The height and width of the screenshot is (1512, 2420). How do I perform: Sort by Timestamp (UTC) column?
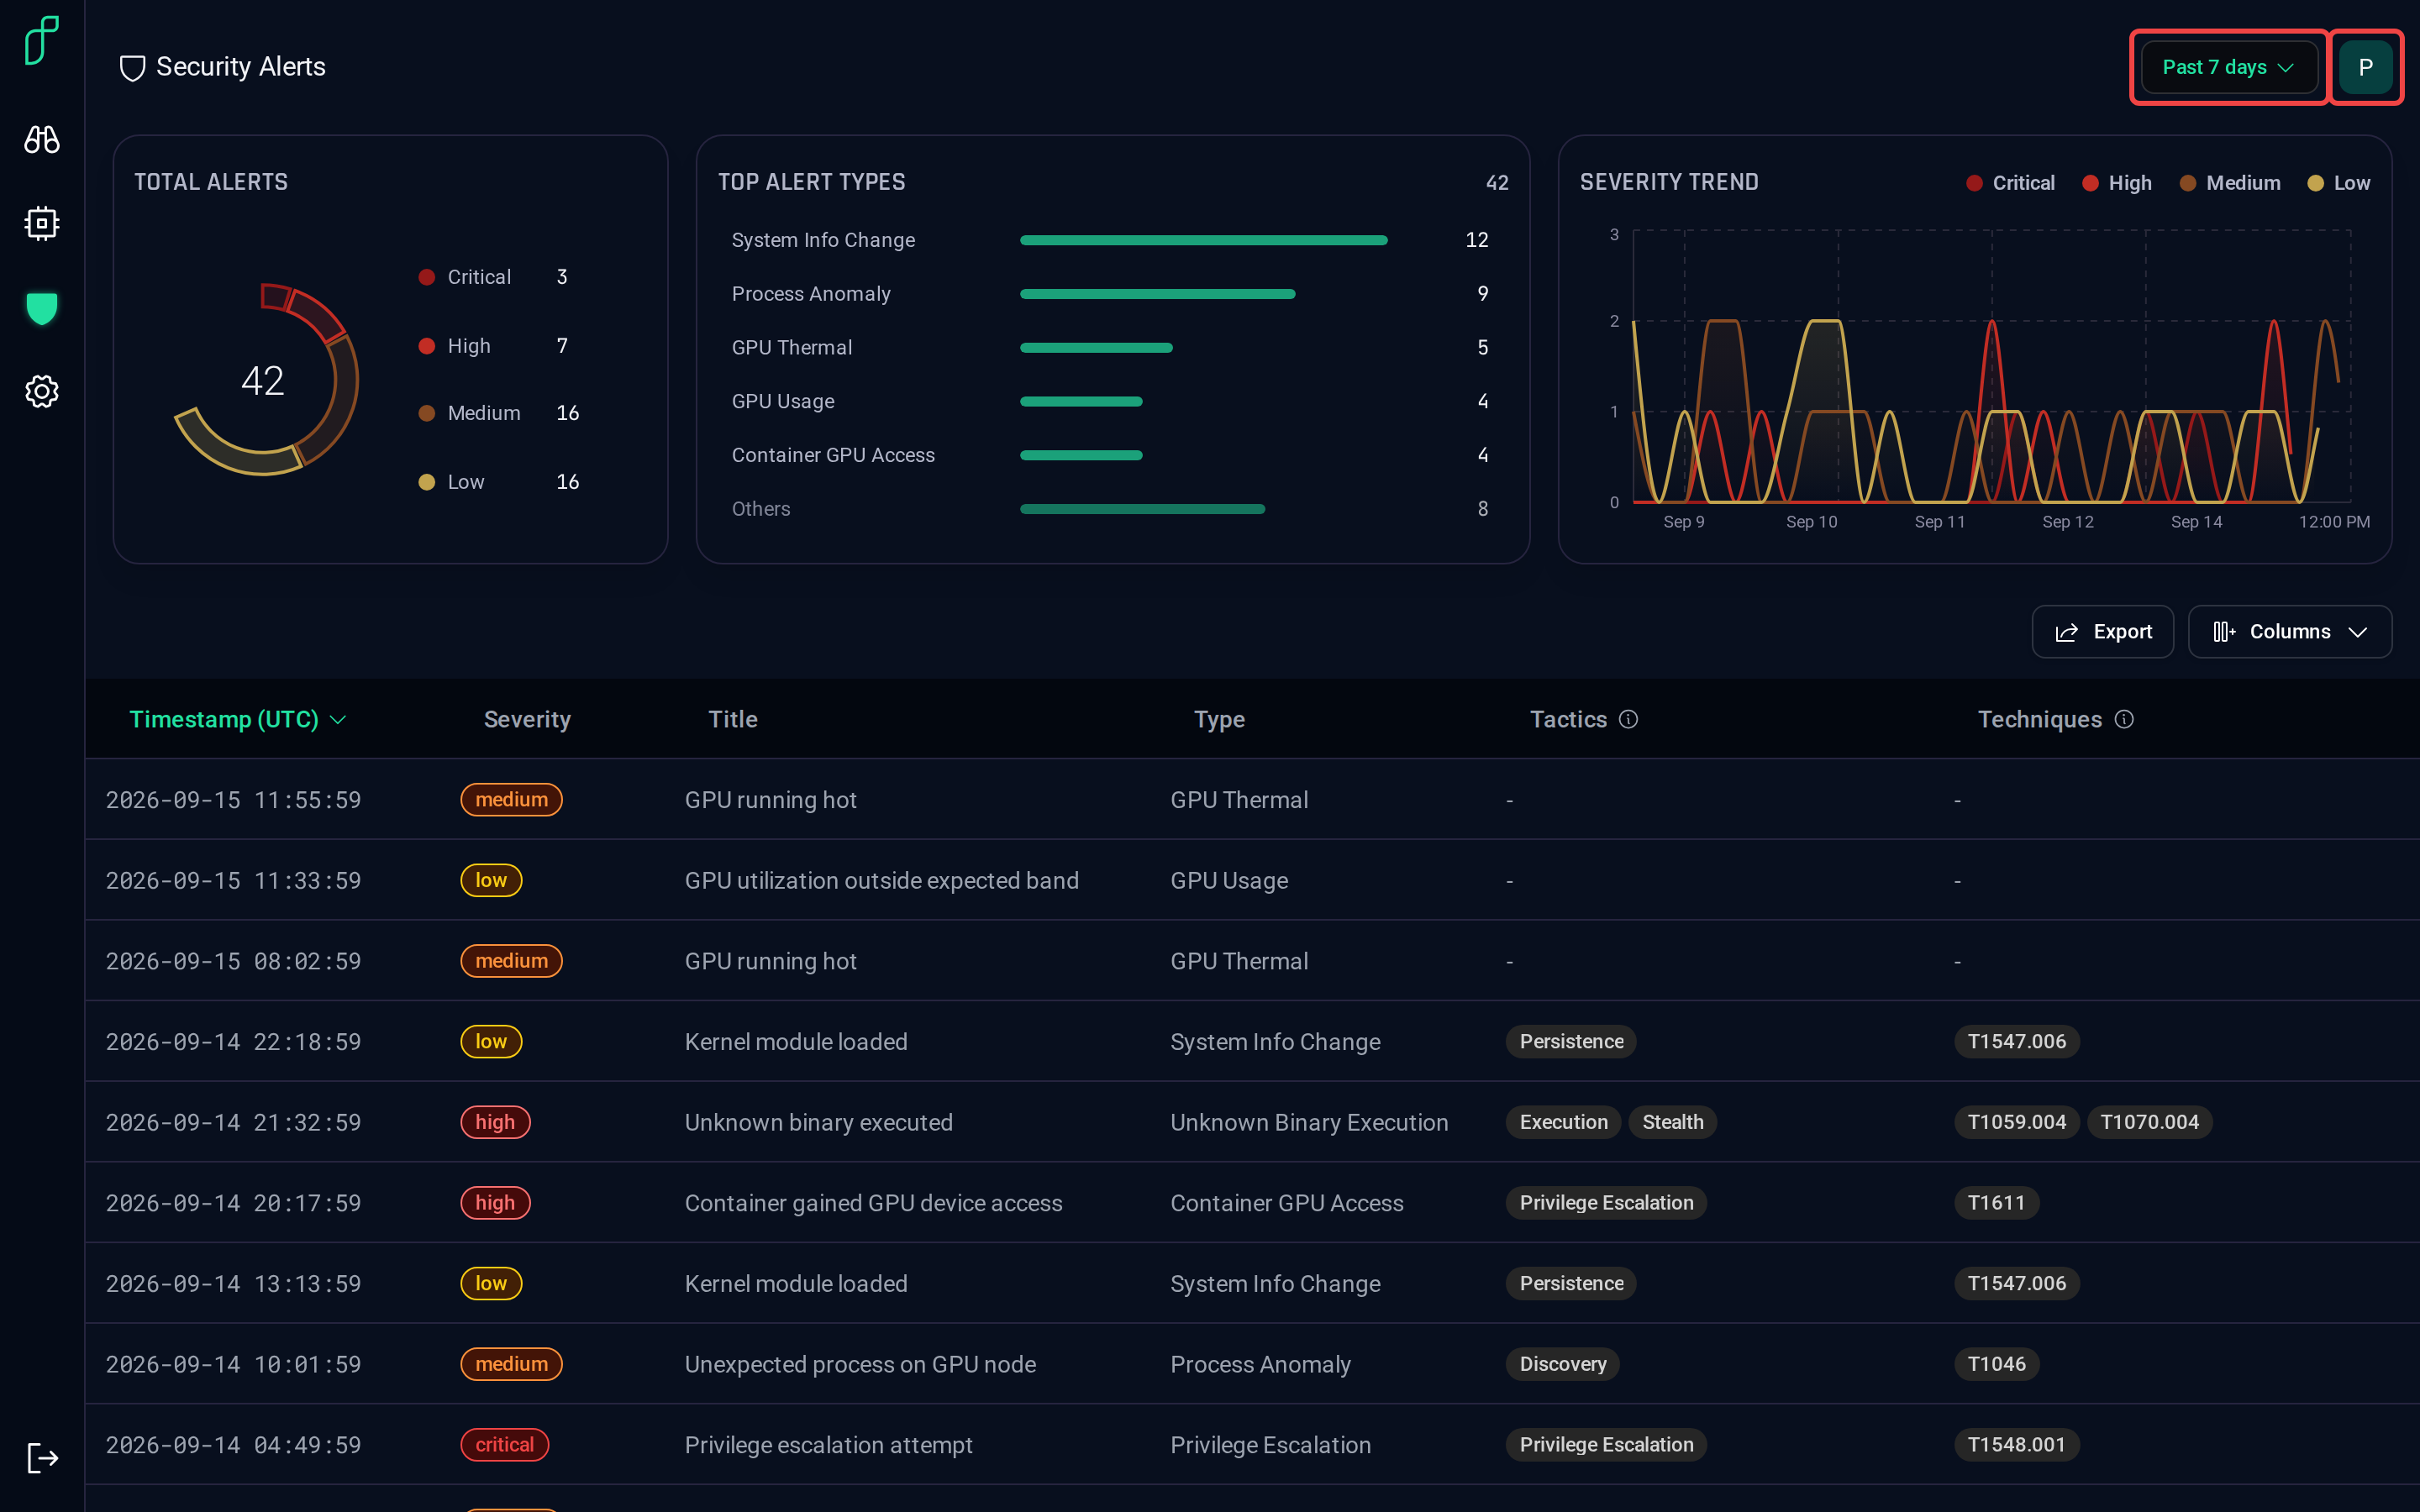pyautogui.click(x=237, y=719)
